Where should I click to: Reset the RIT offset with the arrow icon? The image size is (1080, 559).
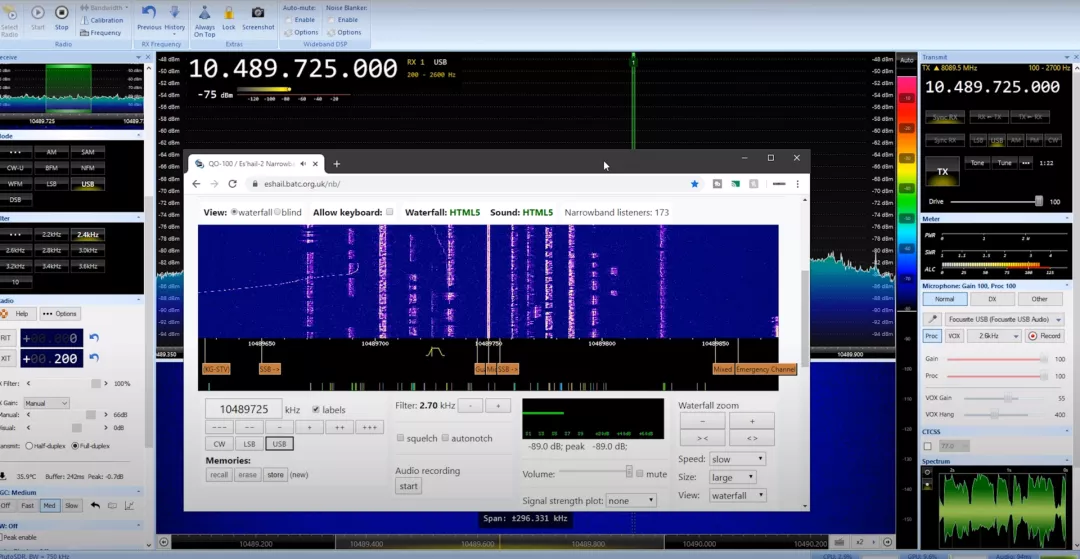tap(94, 337)
